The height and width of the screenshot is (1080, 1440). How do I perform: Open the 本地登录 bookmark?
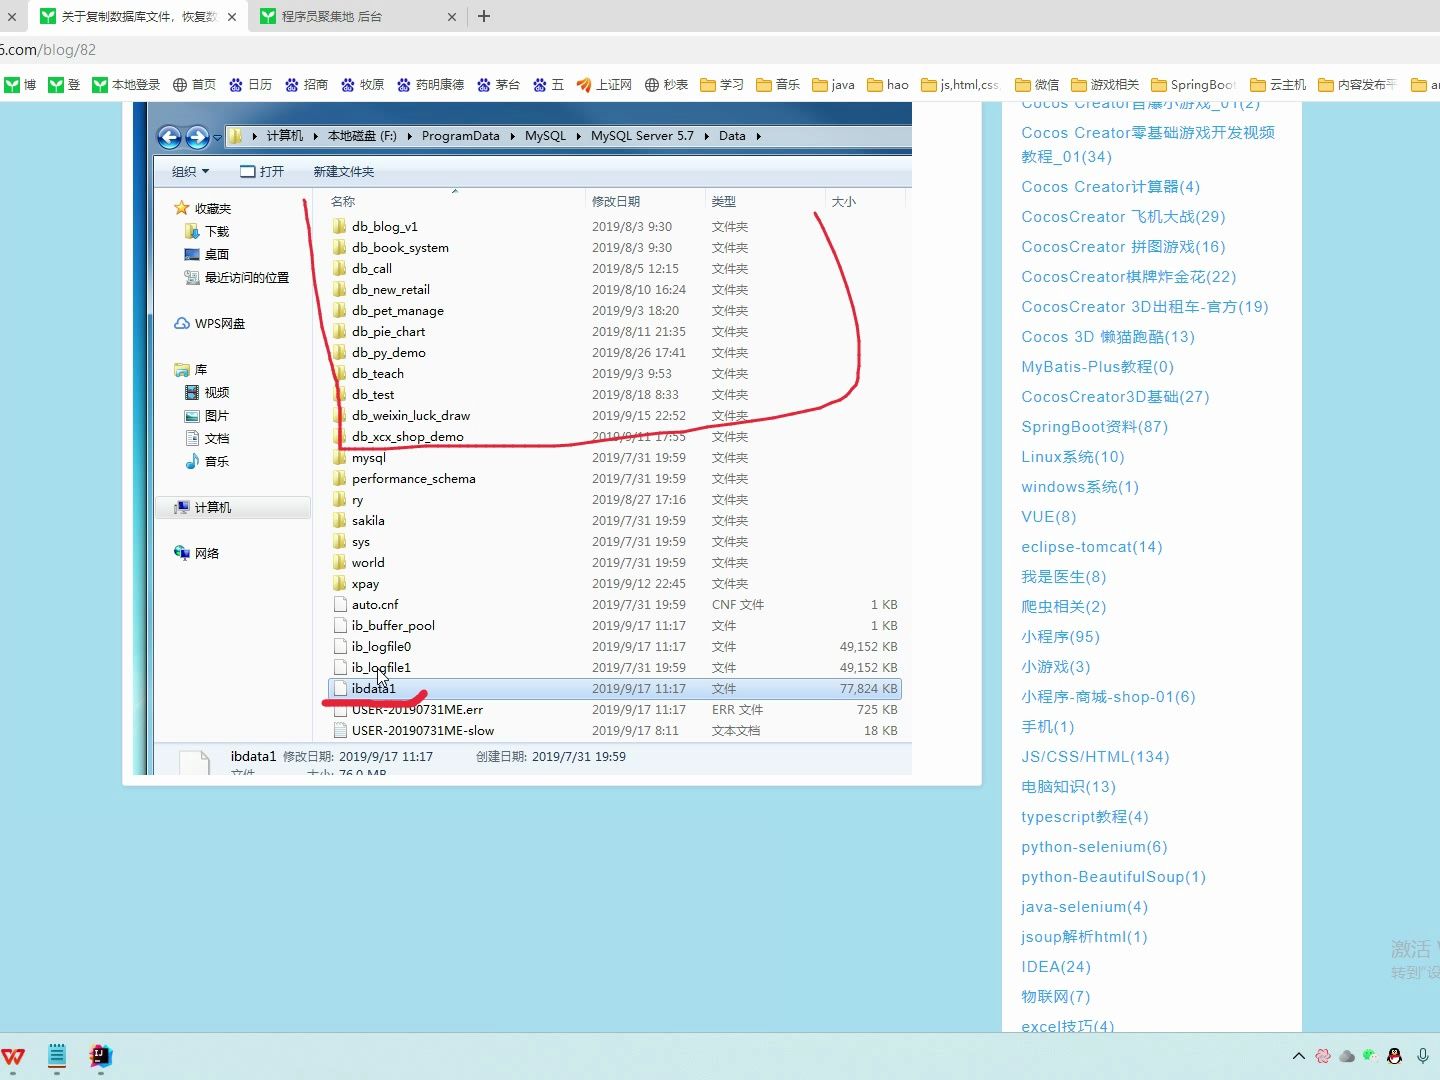pyautogui.click(x=126, y=85)
